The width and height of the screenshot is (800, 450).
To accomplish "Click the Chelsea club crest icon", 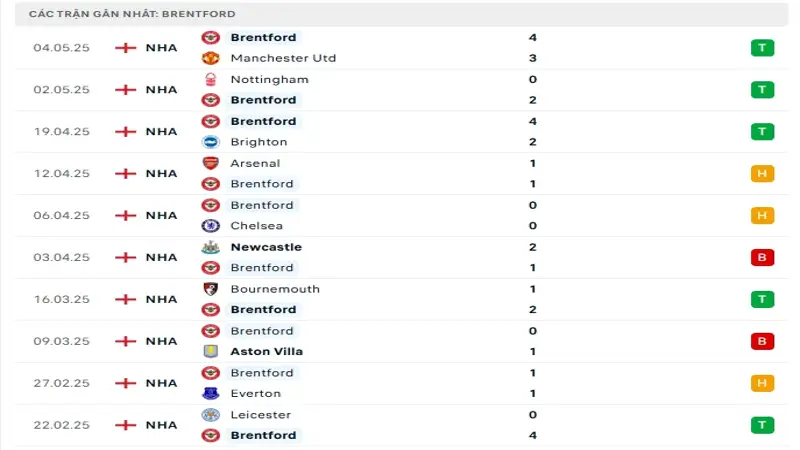I will click(210, 226).
